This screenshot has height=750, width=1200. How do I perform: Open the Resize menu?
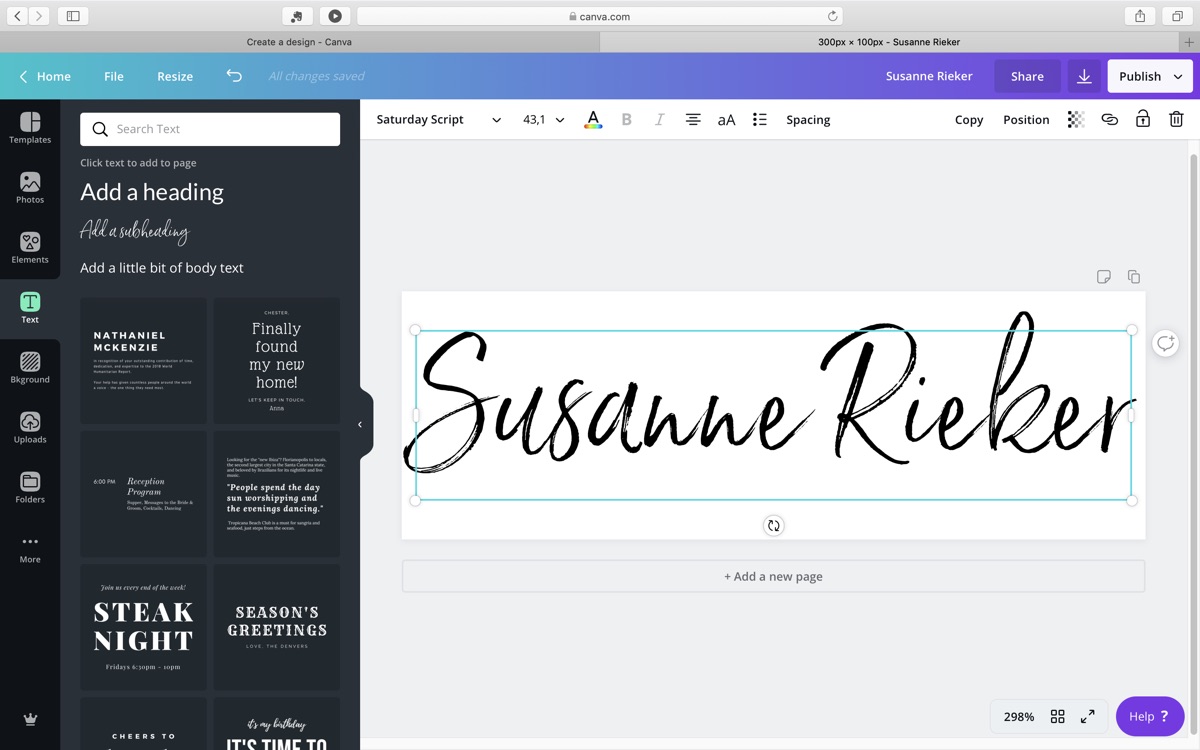pos(175,76)
